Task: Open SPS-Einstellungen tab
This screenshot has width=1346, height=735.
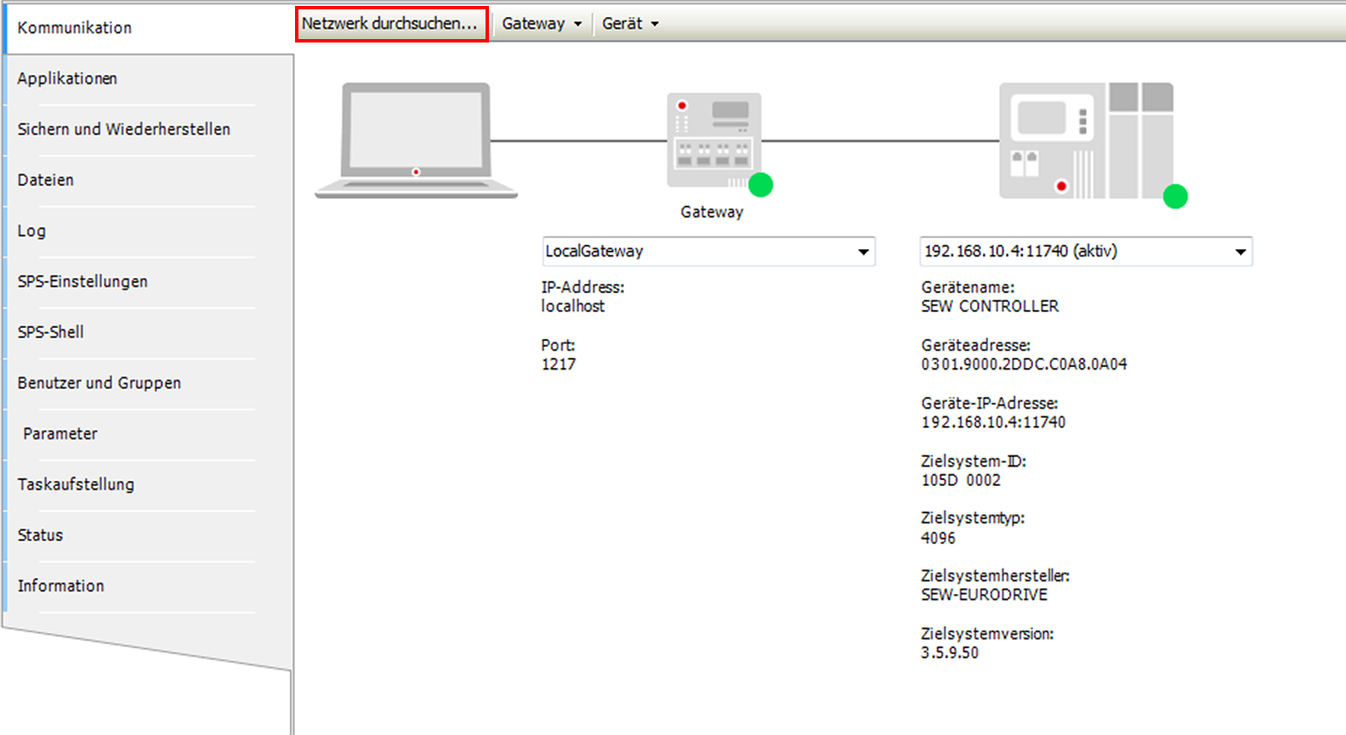Action: tap(83, 282)
